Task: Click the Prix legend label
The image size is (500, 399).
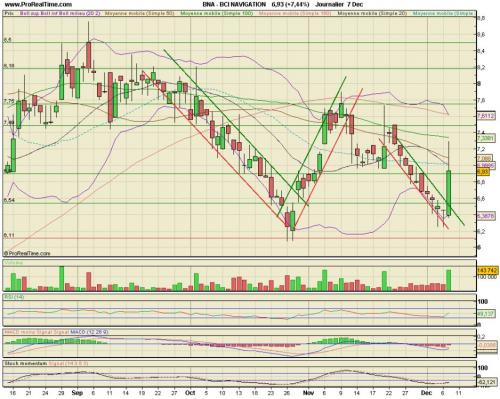Action: [9, 14]
